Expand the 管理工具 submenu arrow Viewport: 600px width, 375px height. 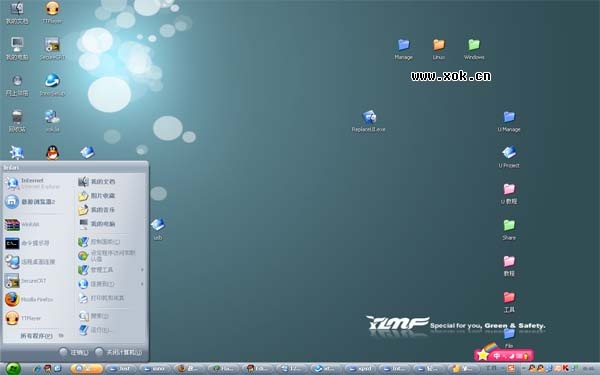coord(142,270)
